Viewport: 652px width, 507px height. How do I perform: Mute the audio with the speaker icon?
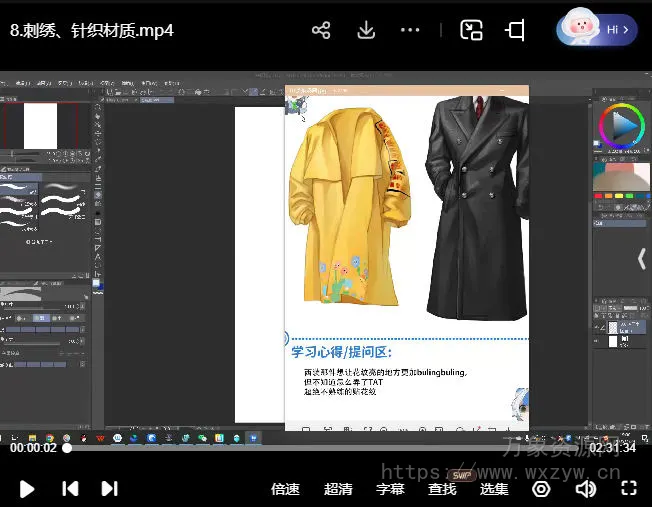point(586,489)
